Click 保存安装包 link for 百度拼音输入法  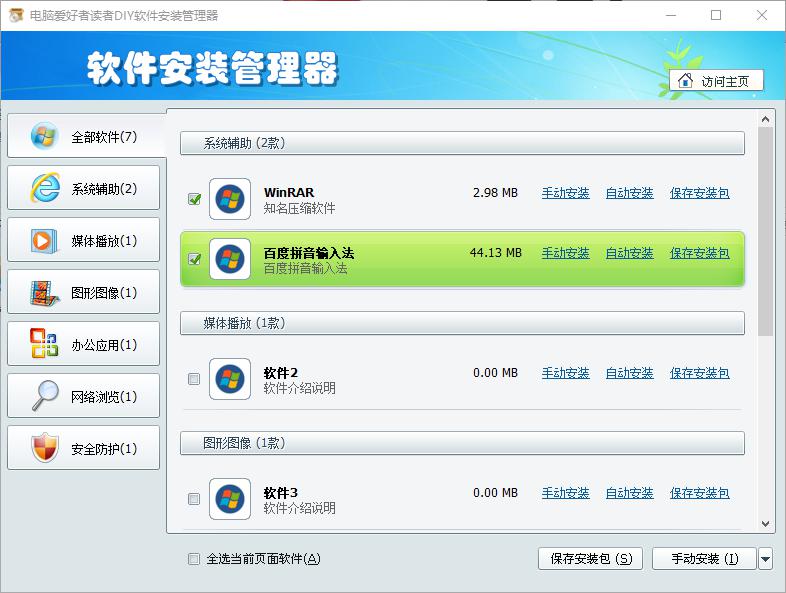tap(699, 253)
